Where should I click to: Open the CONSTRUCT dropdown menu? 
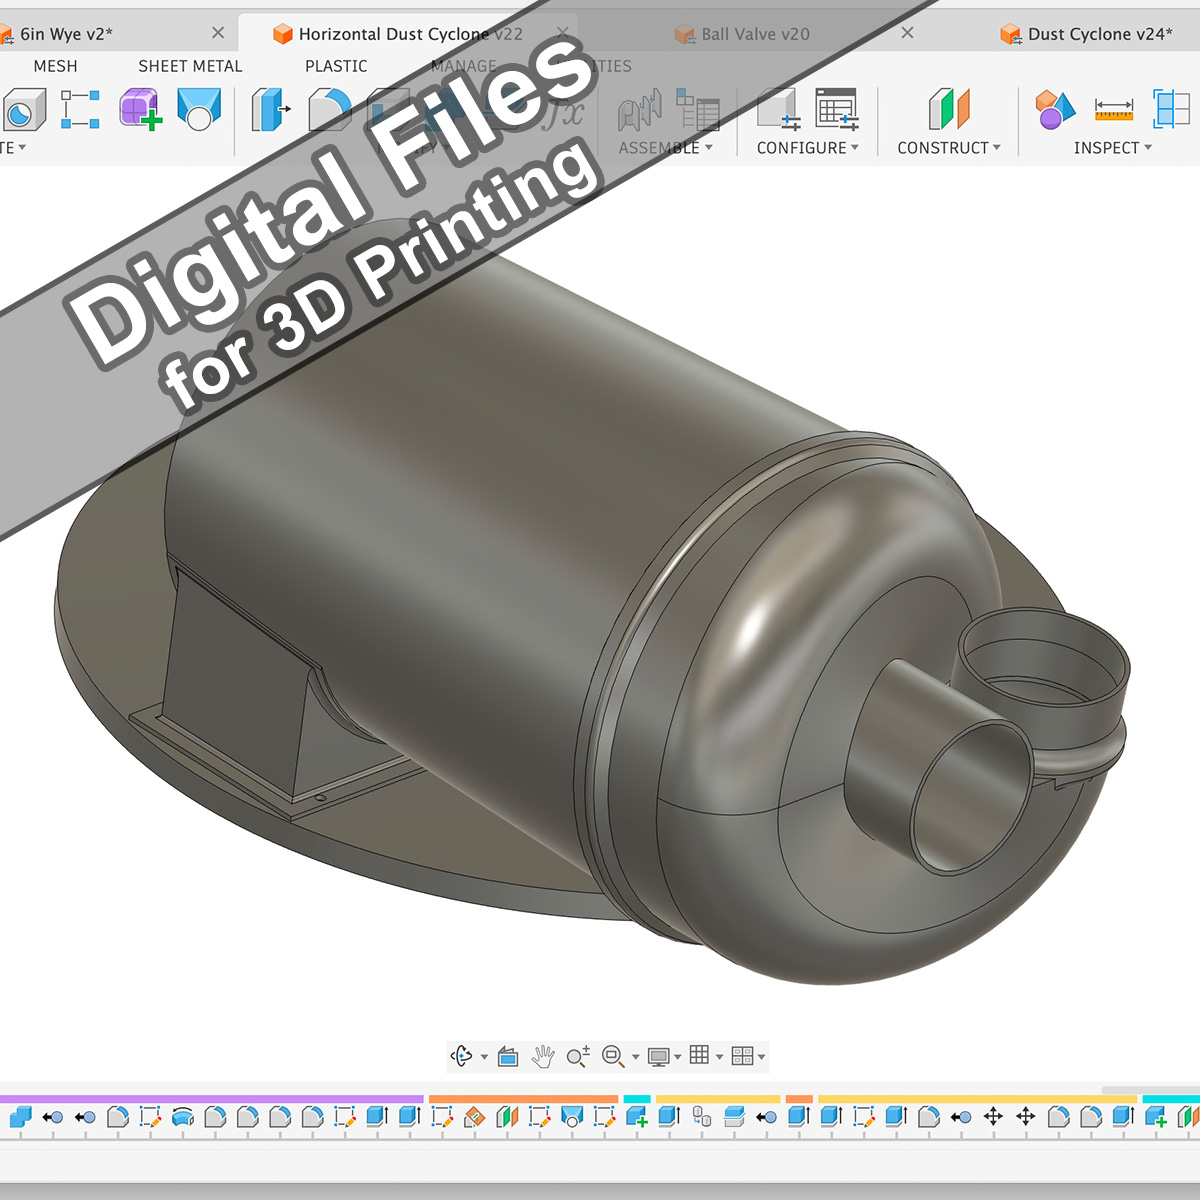(948, 148)
